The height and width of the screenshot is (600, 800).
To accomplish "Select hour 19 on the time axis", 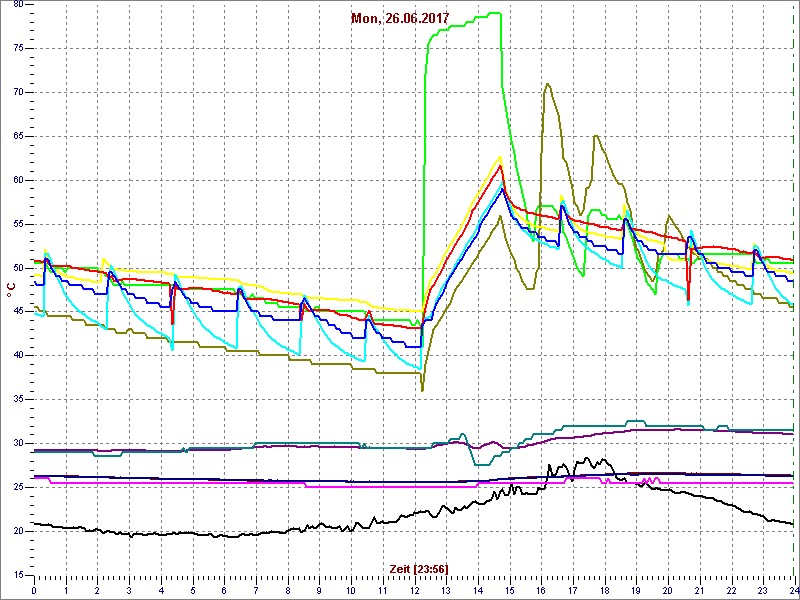I will 635,590.
